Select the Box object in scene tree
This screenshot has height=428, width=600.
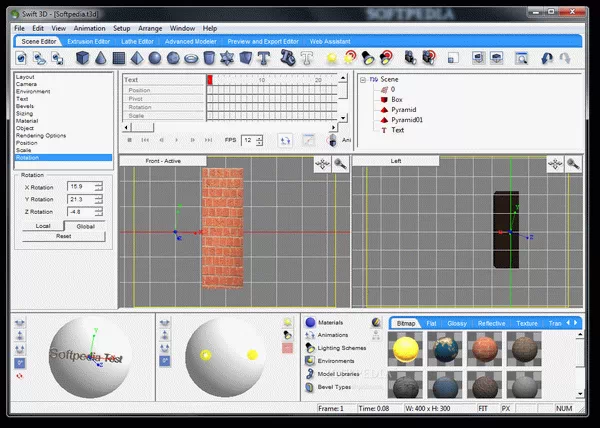396,99
